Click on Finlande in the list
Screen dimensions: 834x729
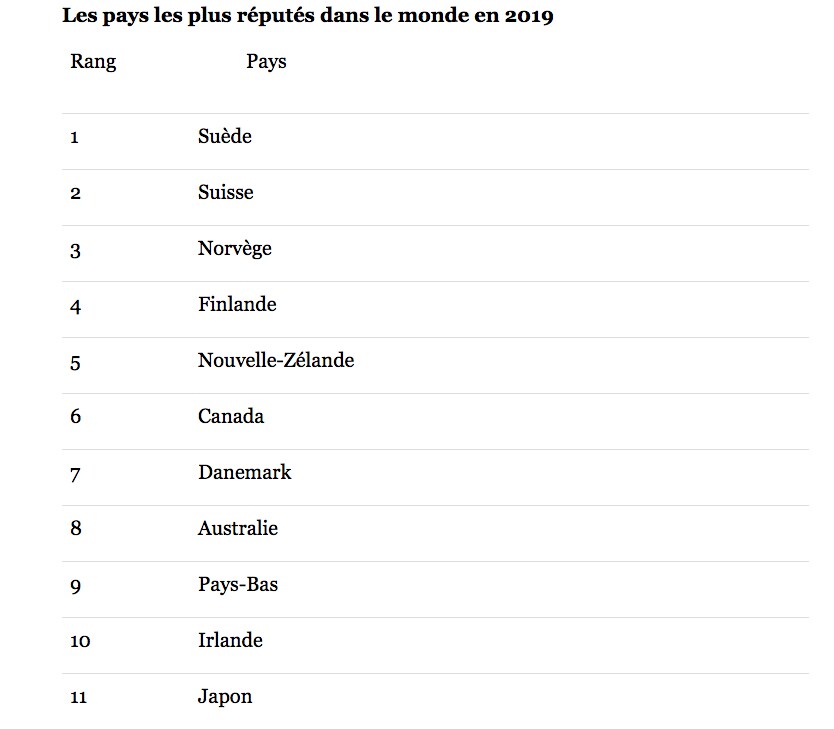[237, 304]
